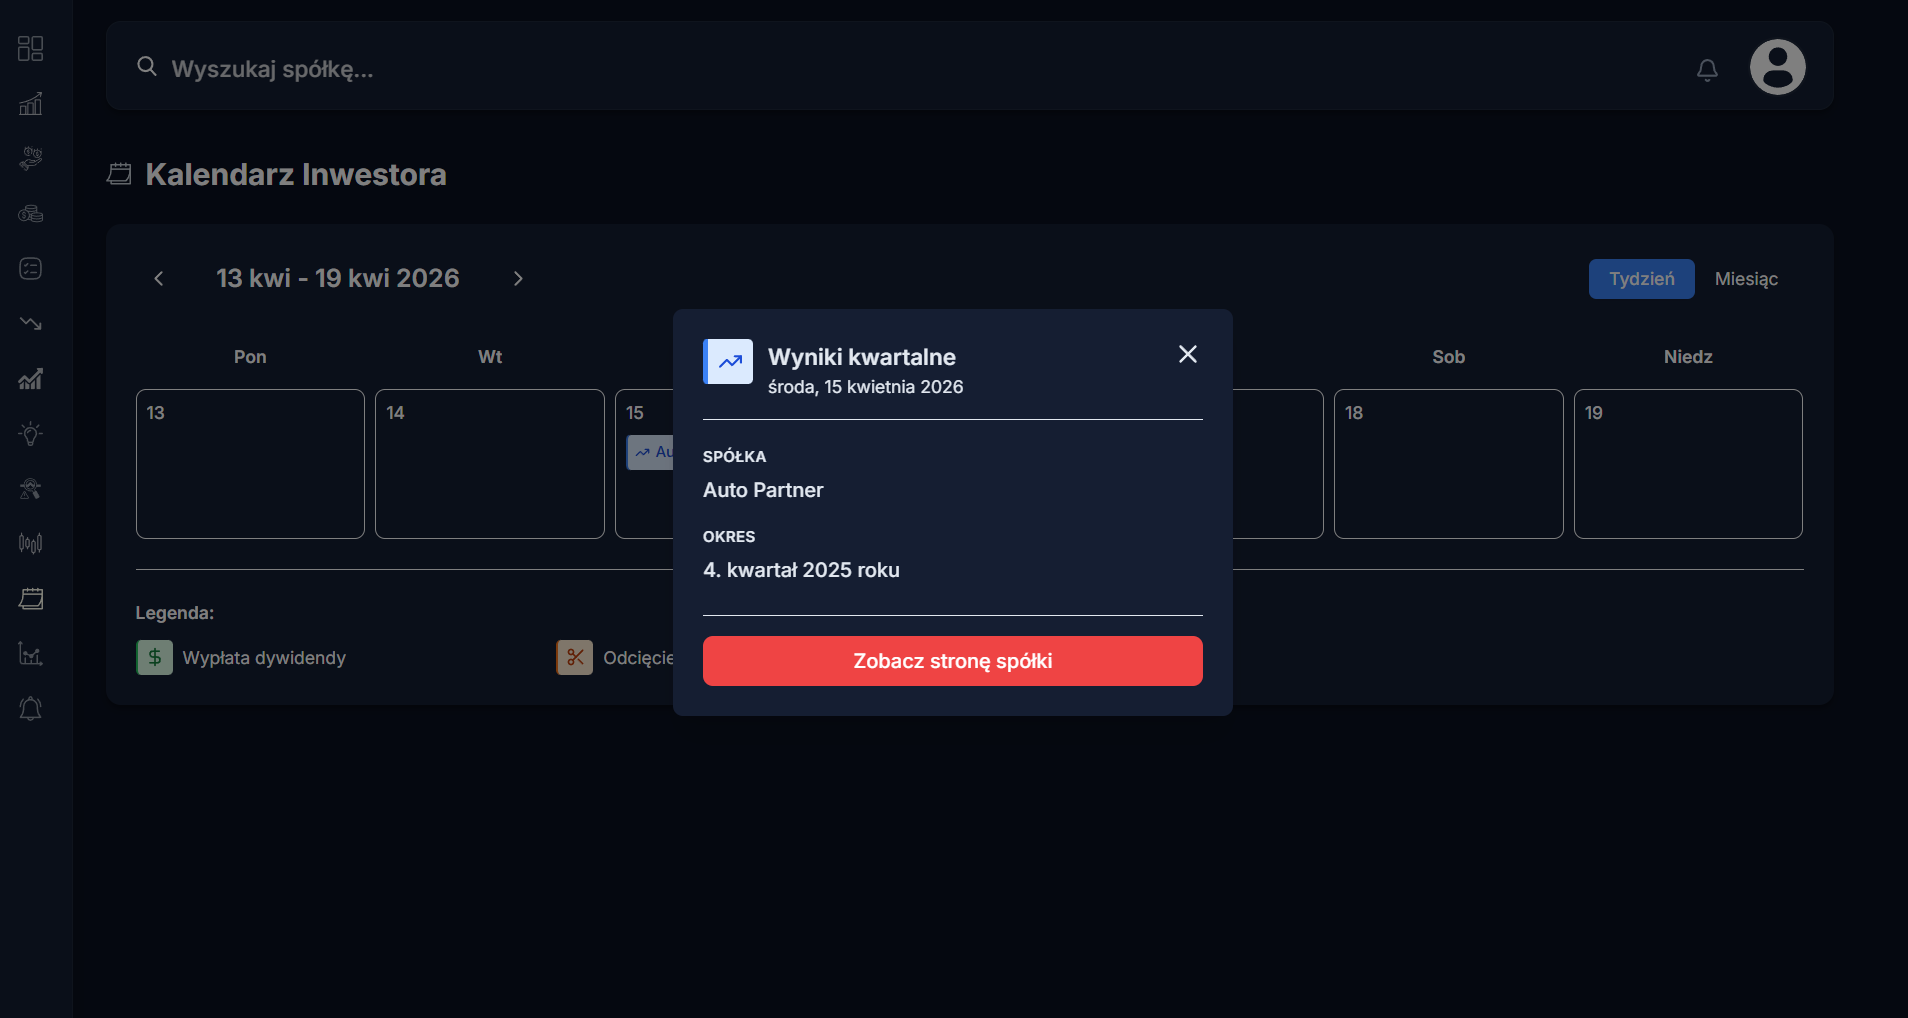
Task: Click the lightbulb ideas sidebar icon
Action: pyautogui.click(x=31, y=434)
